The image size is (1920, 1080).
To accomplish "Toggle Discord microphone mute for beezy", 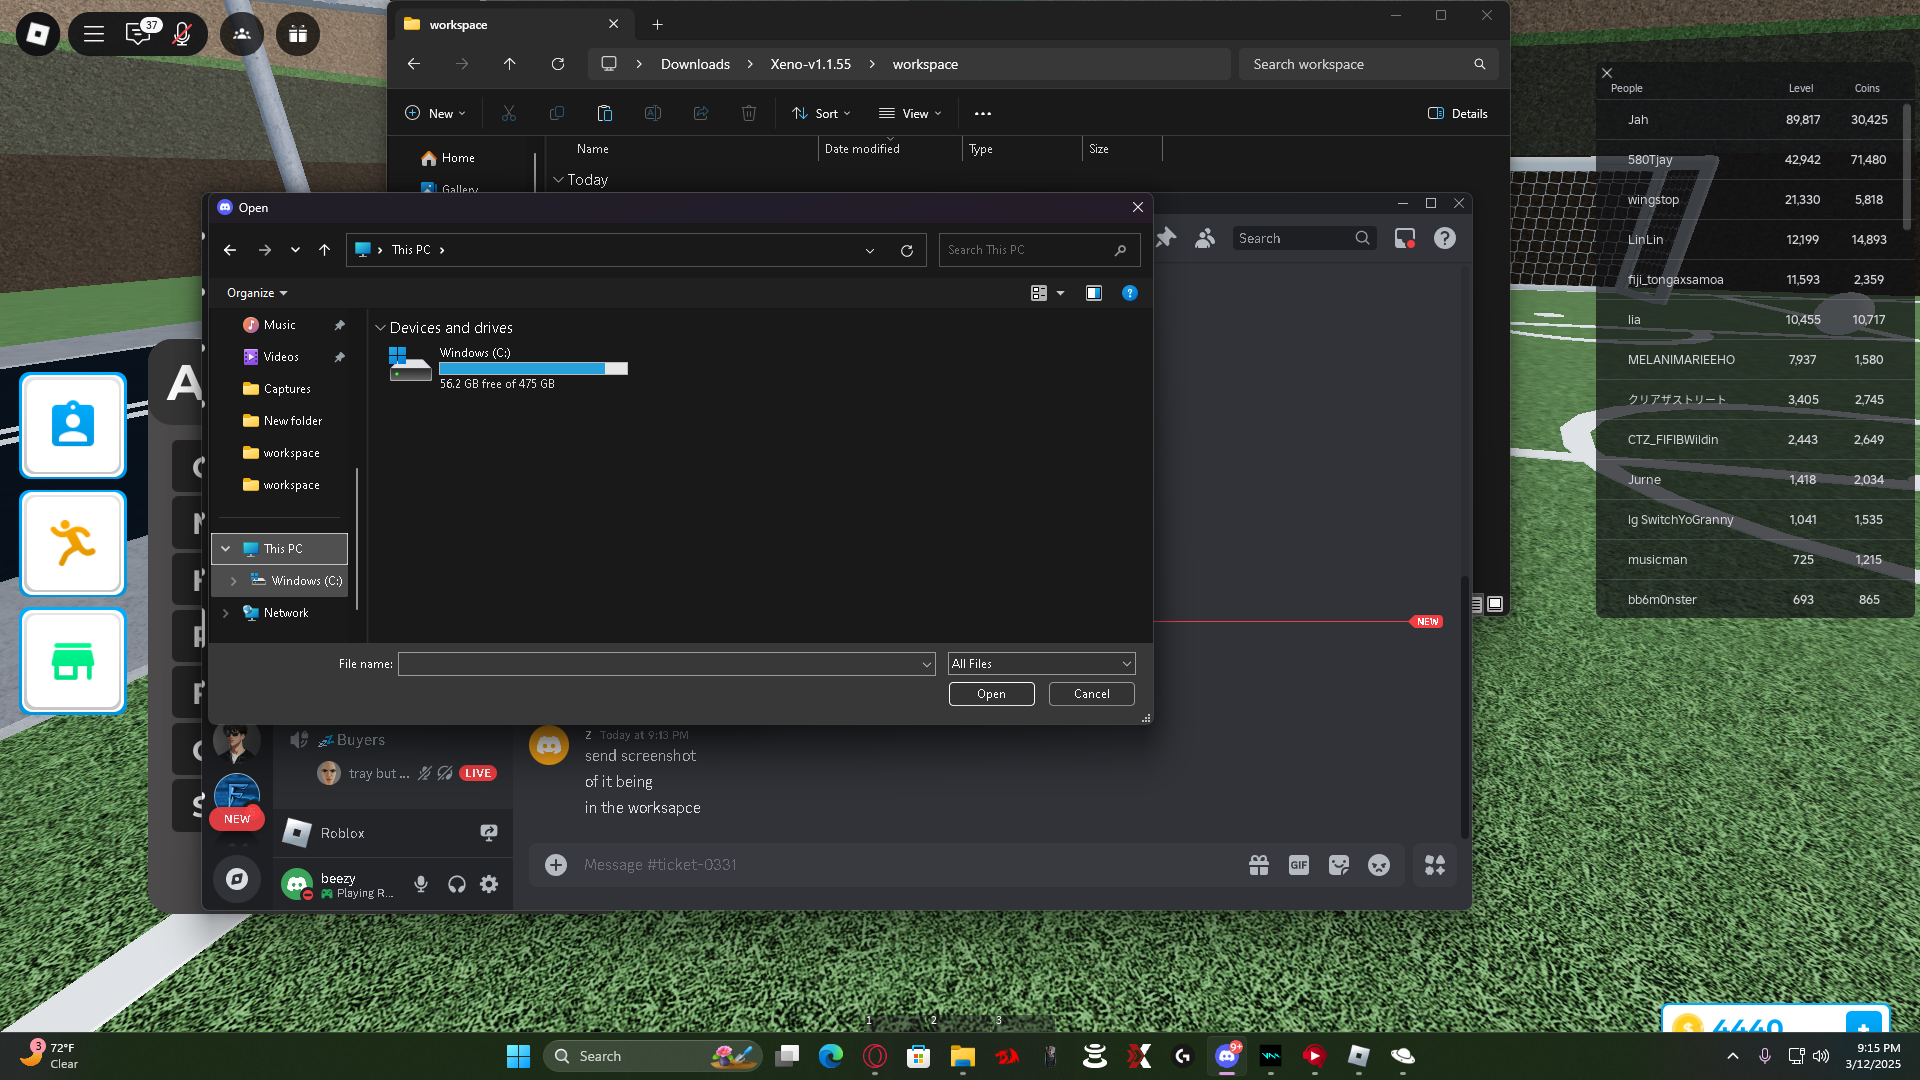I will click(421, 884).
